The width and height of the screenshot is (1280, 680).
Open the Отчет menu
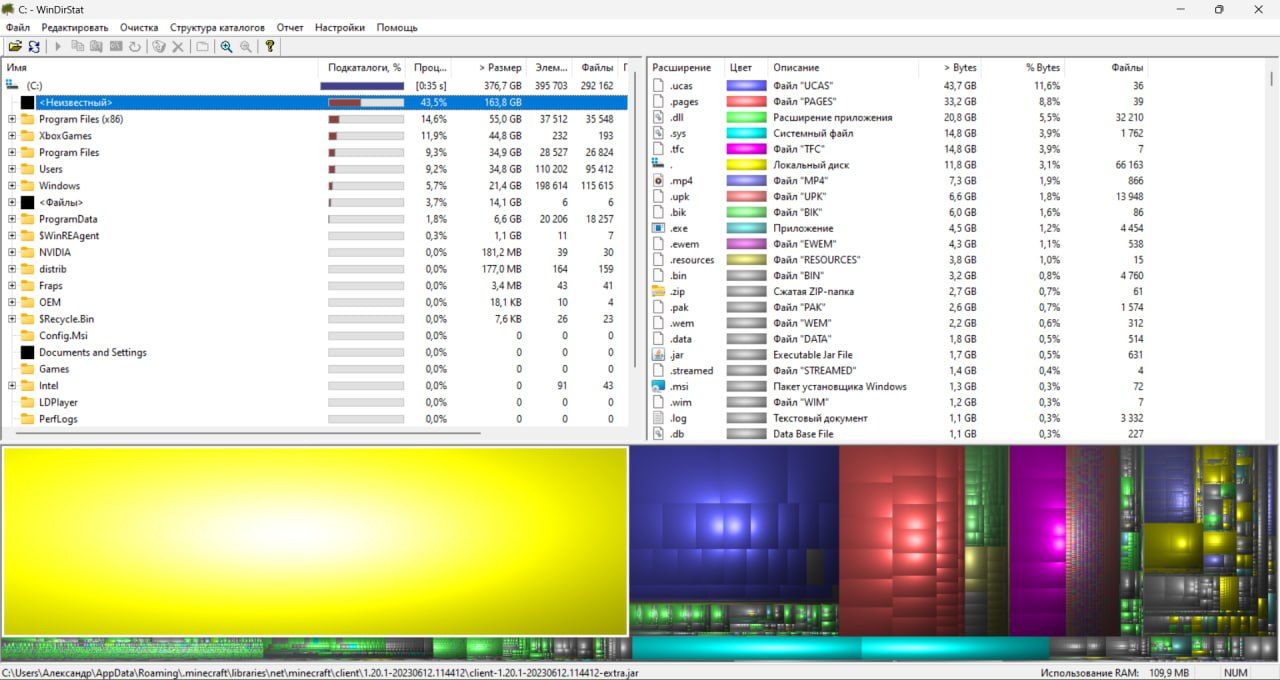290,27
